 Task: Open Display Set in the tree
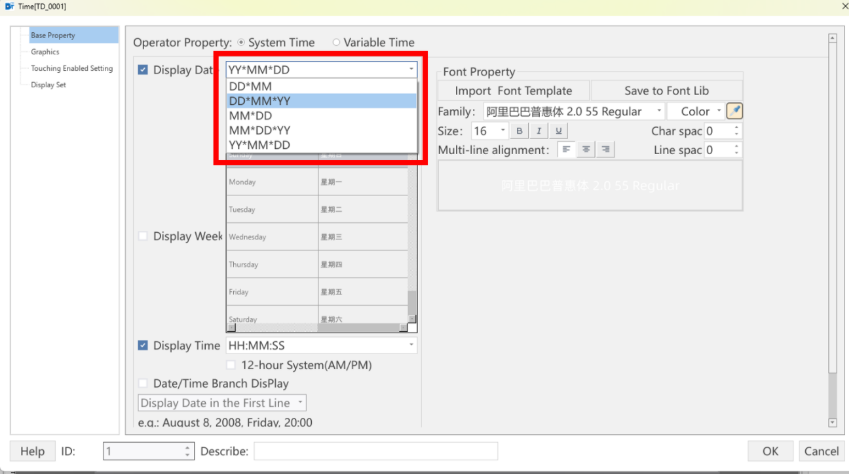click(48, 85)
